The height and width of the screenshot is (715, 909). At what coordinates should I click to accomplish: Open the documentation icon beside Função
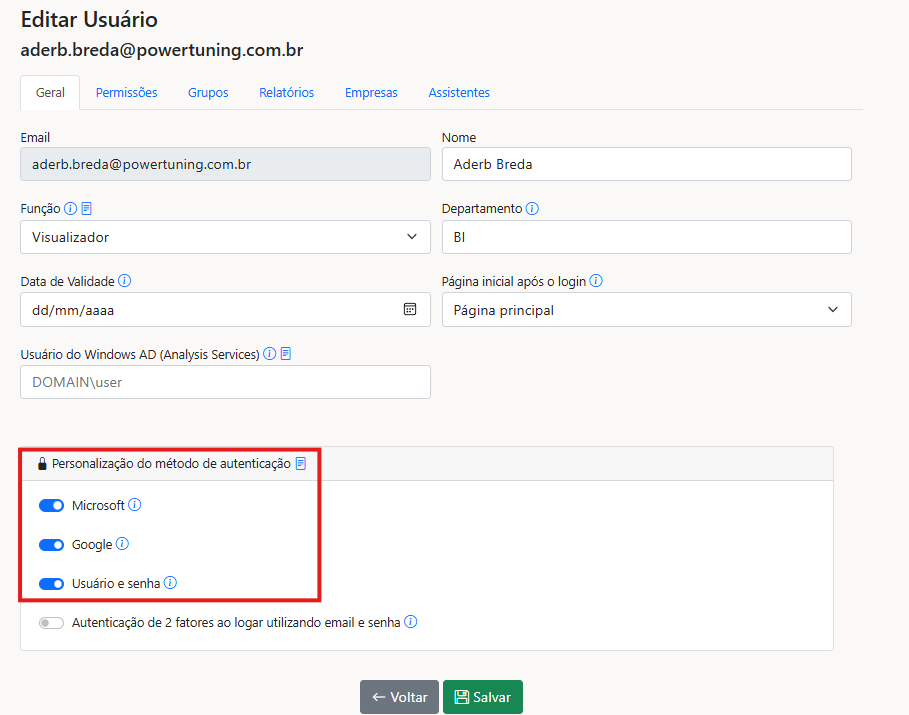point(86,209)
